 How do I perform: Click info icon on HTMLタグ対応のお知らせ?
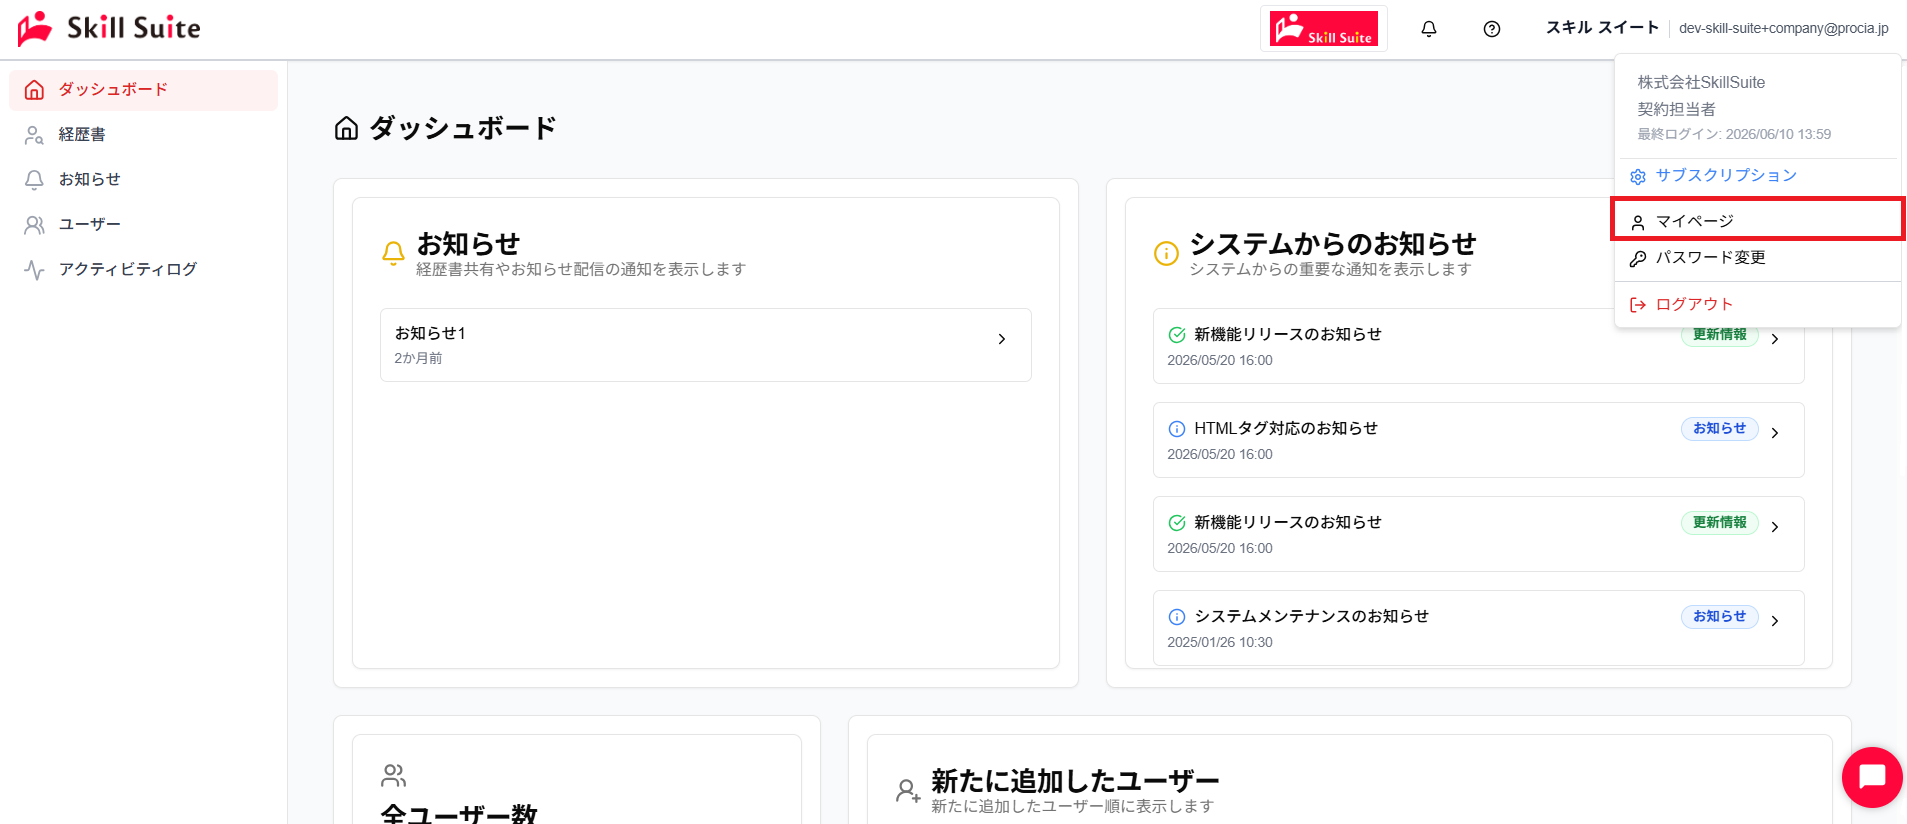[1177, 429]
